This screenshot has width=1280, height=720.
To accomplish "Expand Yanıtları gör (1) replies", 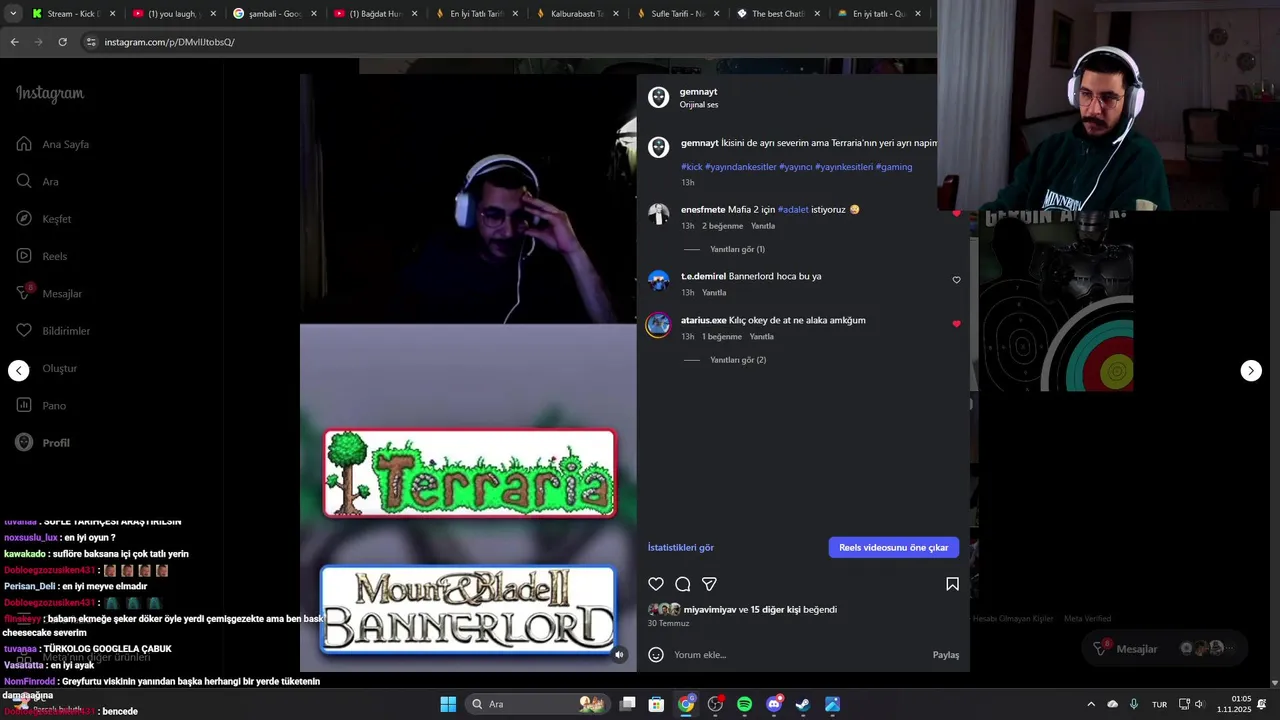I will click(x=737, y=249).
